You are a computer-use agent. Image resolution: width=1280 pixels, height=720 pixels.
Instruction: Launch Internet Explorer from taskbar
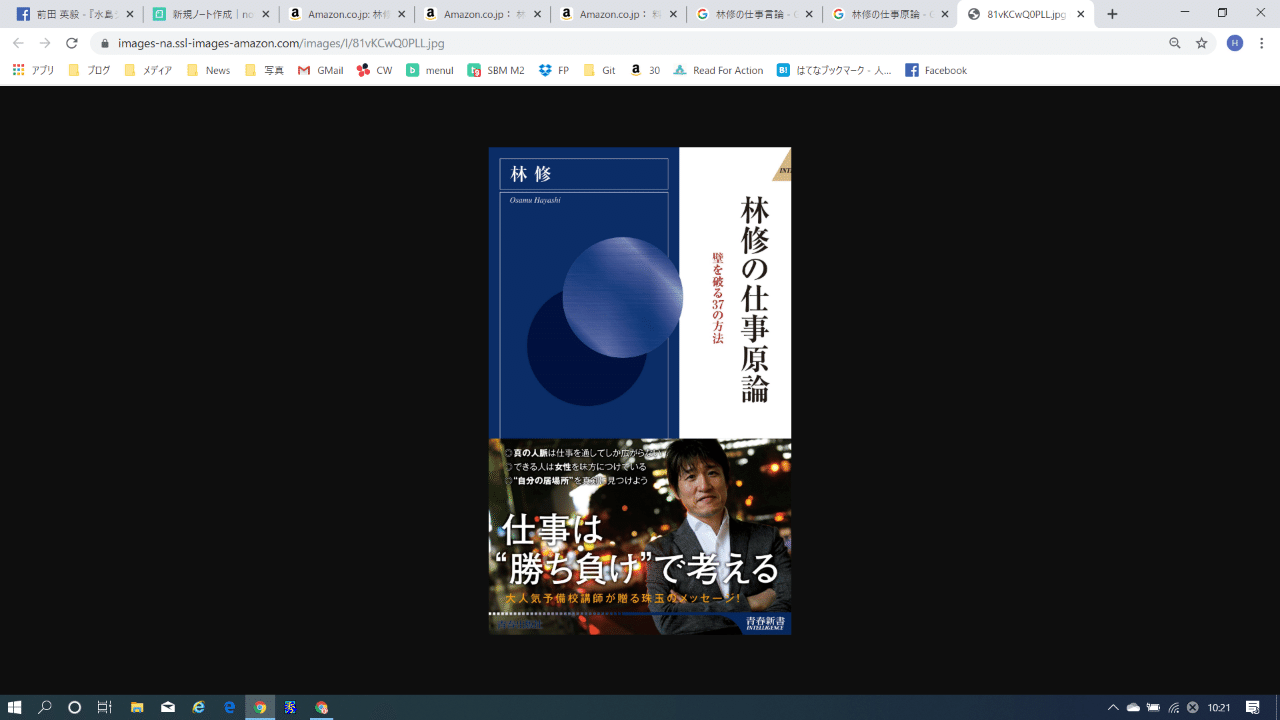click(x=199, y=707)
